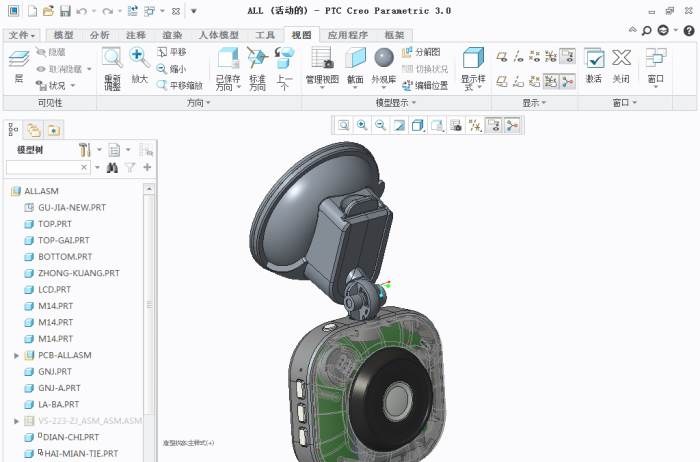Screen dimensions: 700x462
Task: Switch to the 渲染 (Render) tab
Action: pyautogui.click(x=172, y=35)
